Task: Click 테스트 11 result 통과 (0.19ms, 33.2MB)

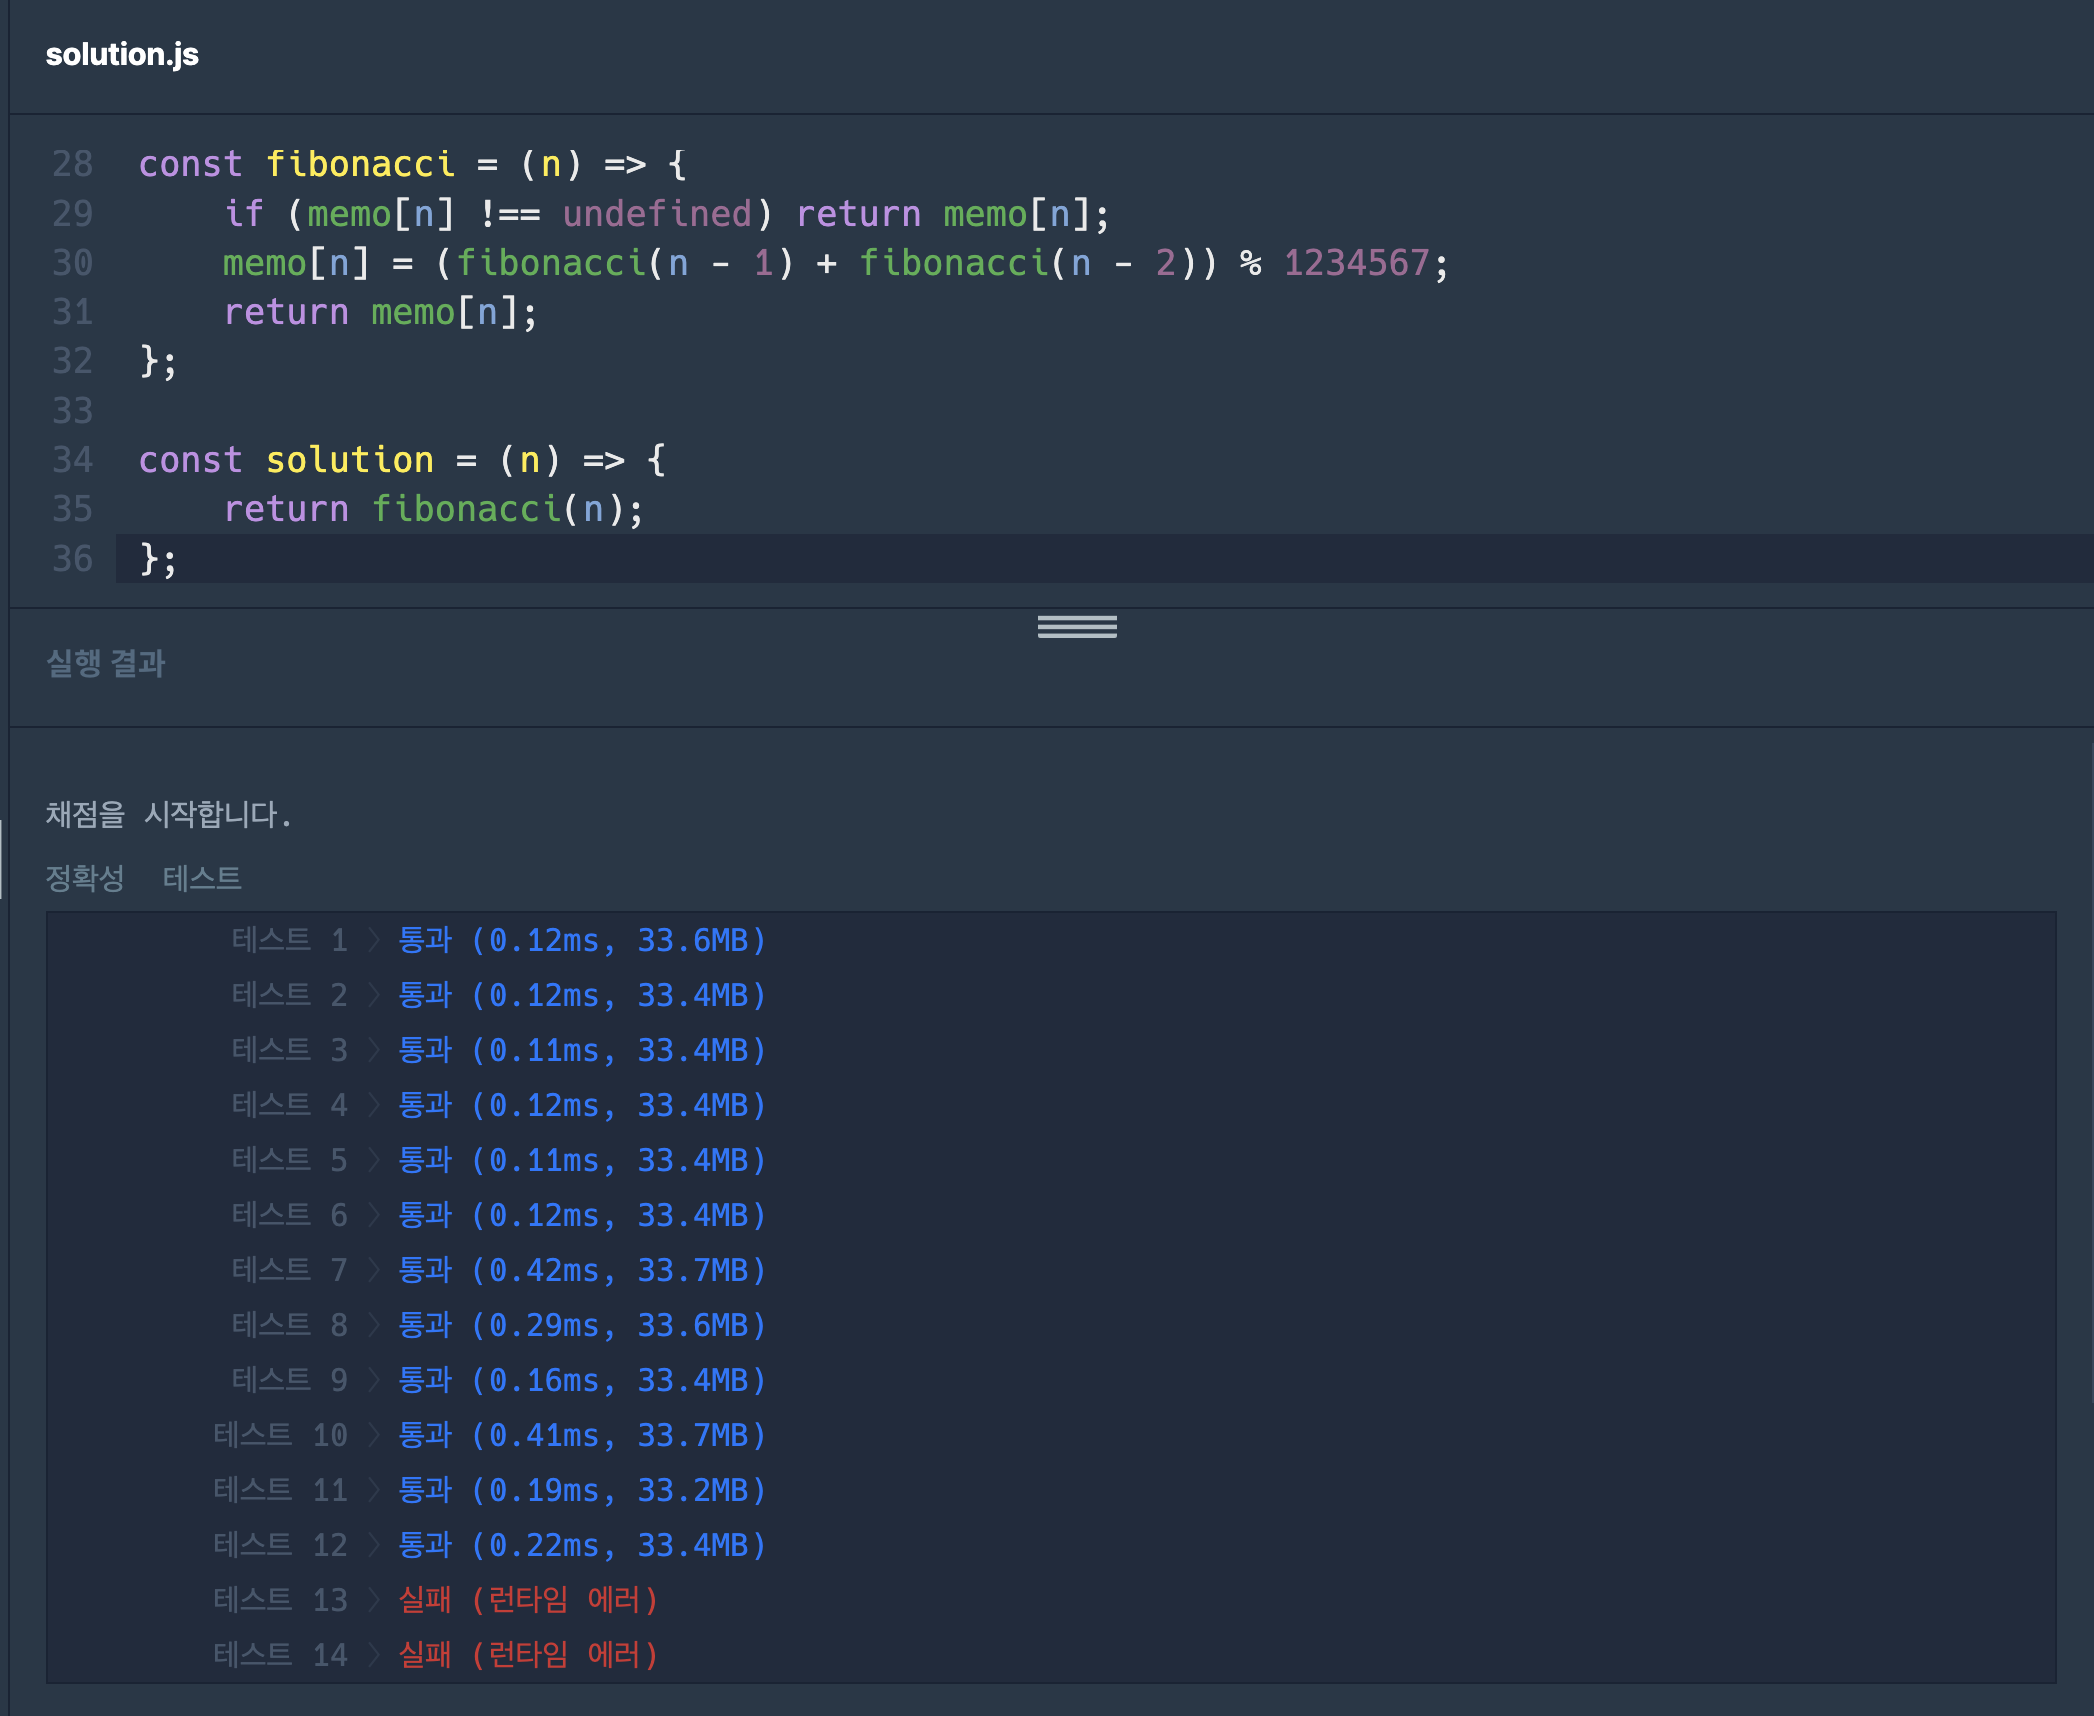Action: pos(582,1490)
